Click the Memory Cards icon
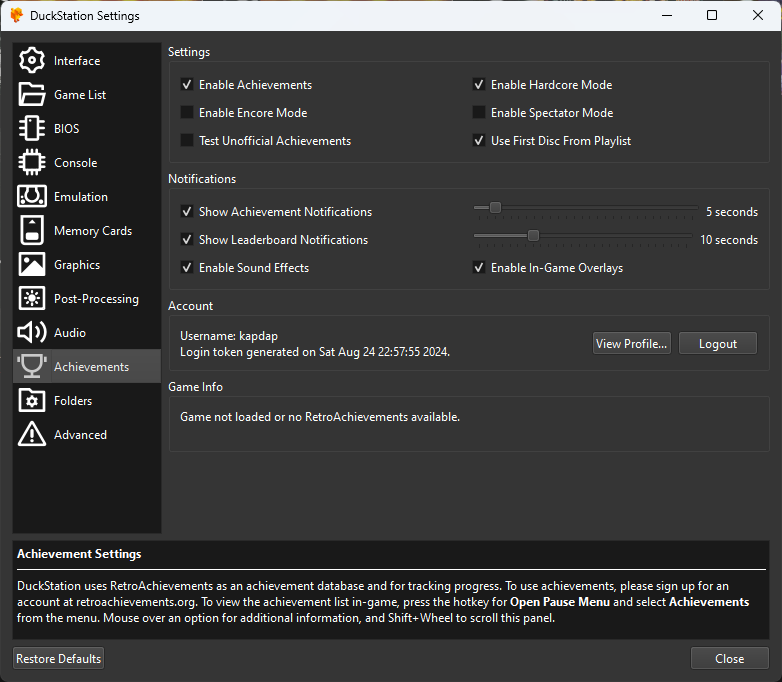The width and height of the screenshot is (782, 682). pyautogui.click(x=32, y=230)
